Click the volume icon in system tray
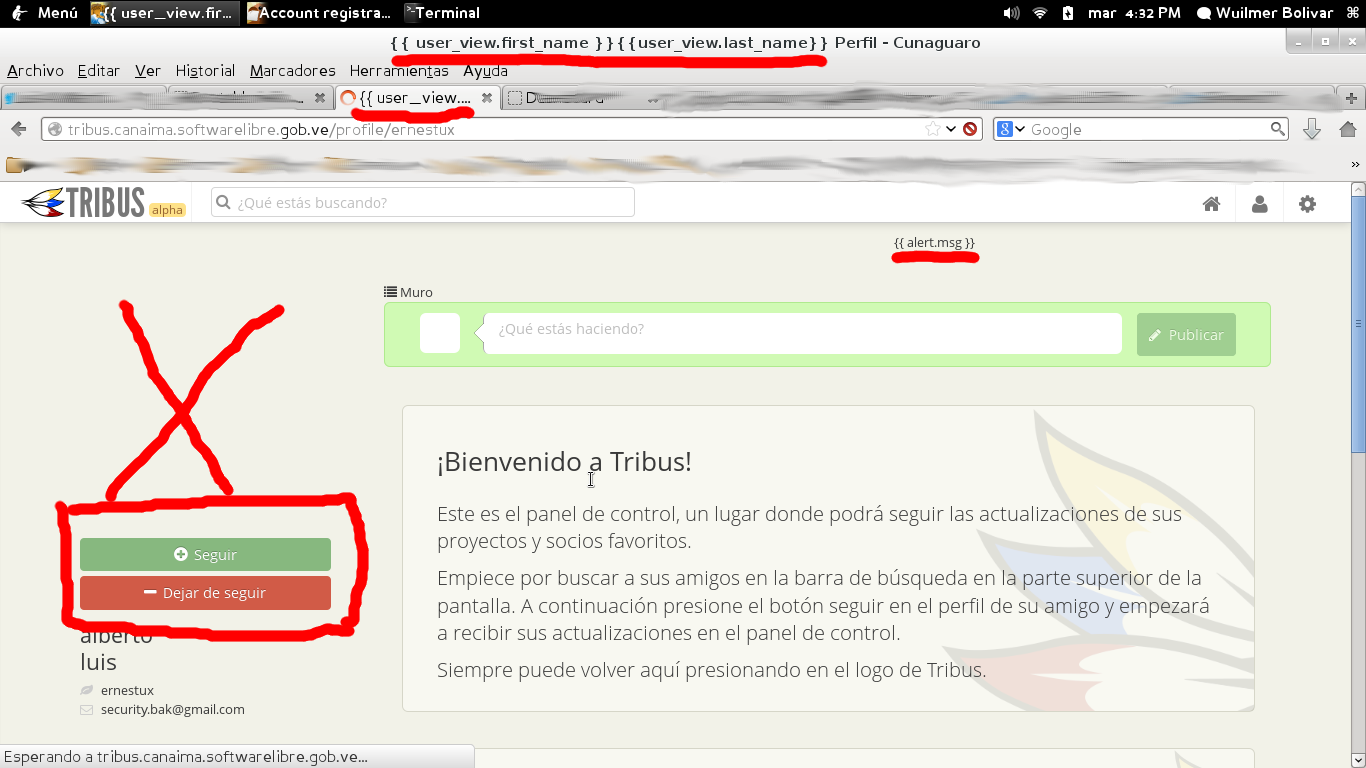This screenshot has width=1366, height=768. click(x=1011, y=13)
